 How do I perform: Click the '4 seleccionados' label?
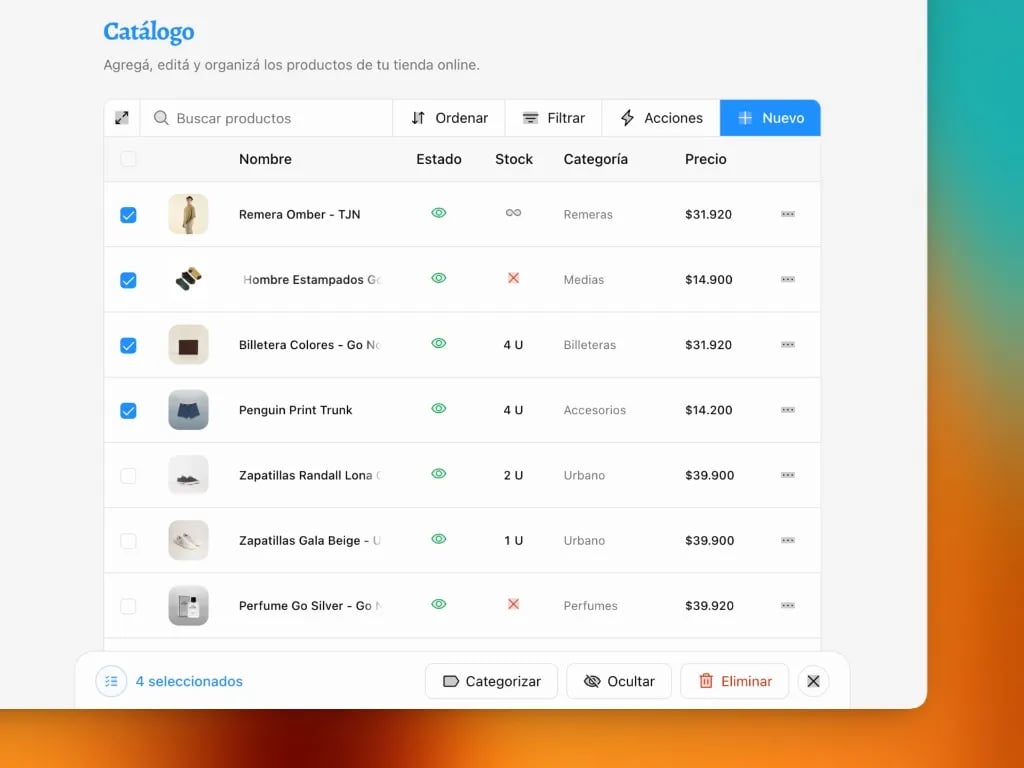coord(189,681)
